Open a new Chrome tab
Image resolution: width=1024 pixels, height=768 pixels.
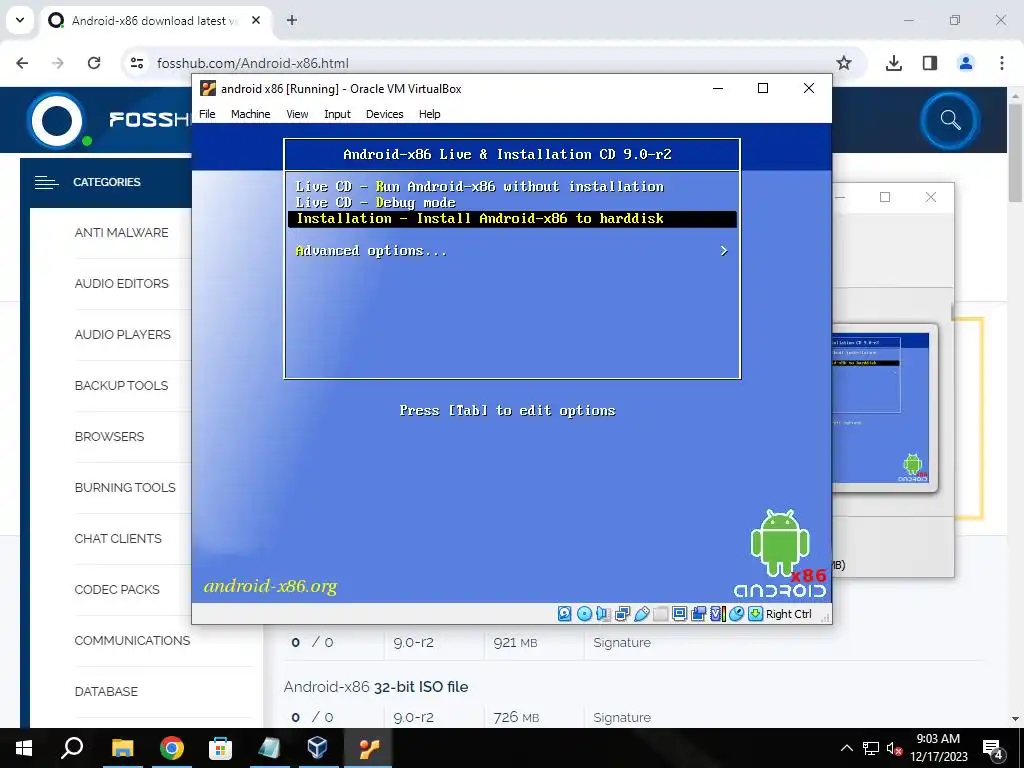[x=292, y=20]
